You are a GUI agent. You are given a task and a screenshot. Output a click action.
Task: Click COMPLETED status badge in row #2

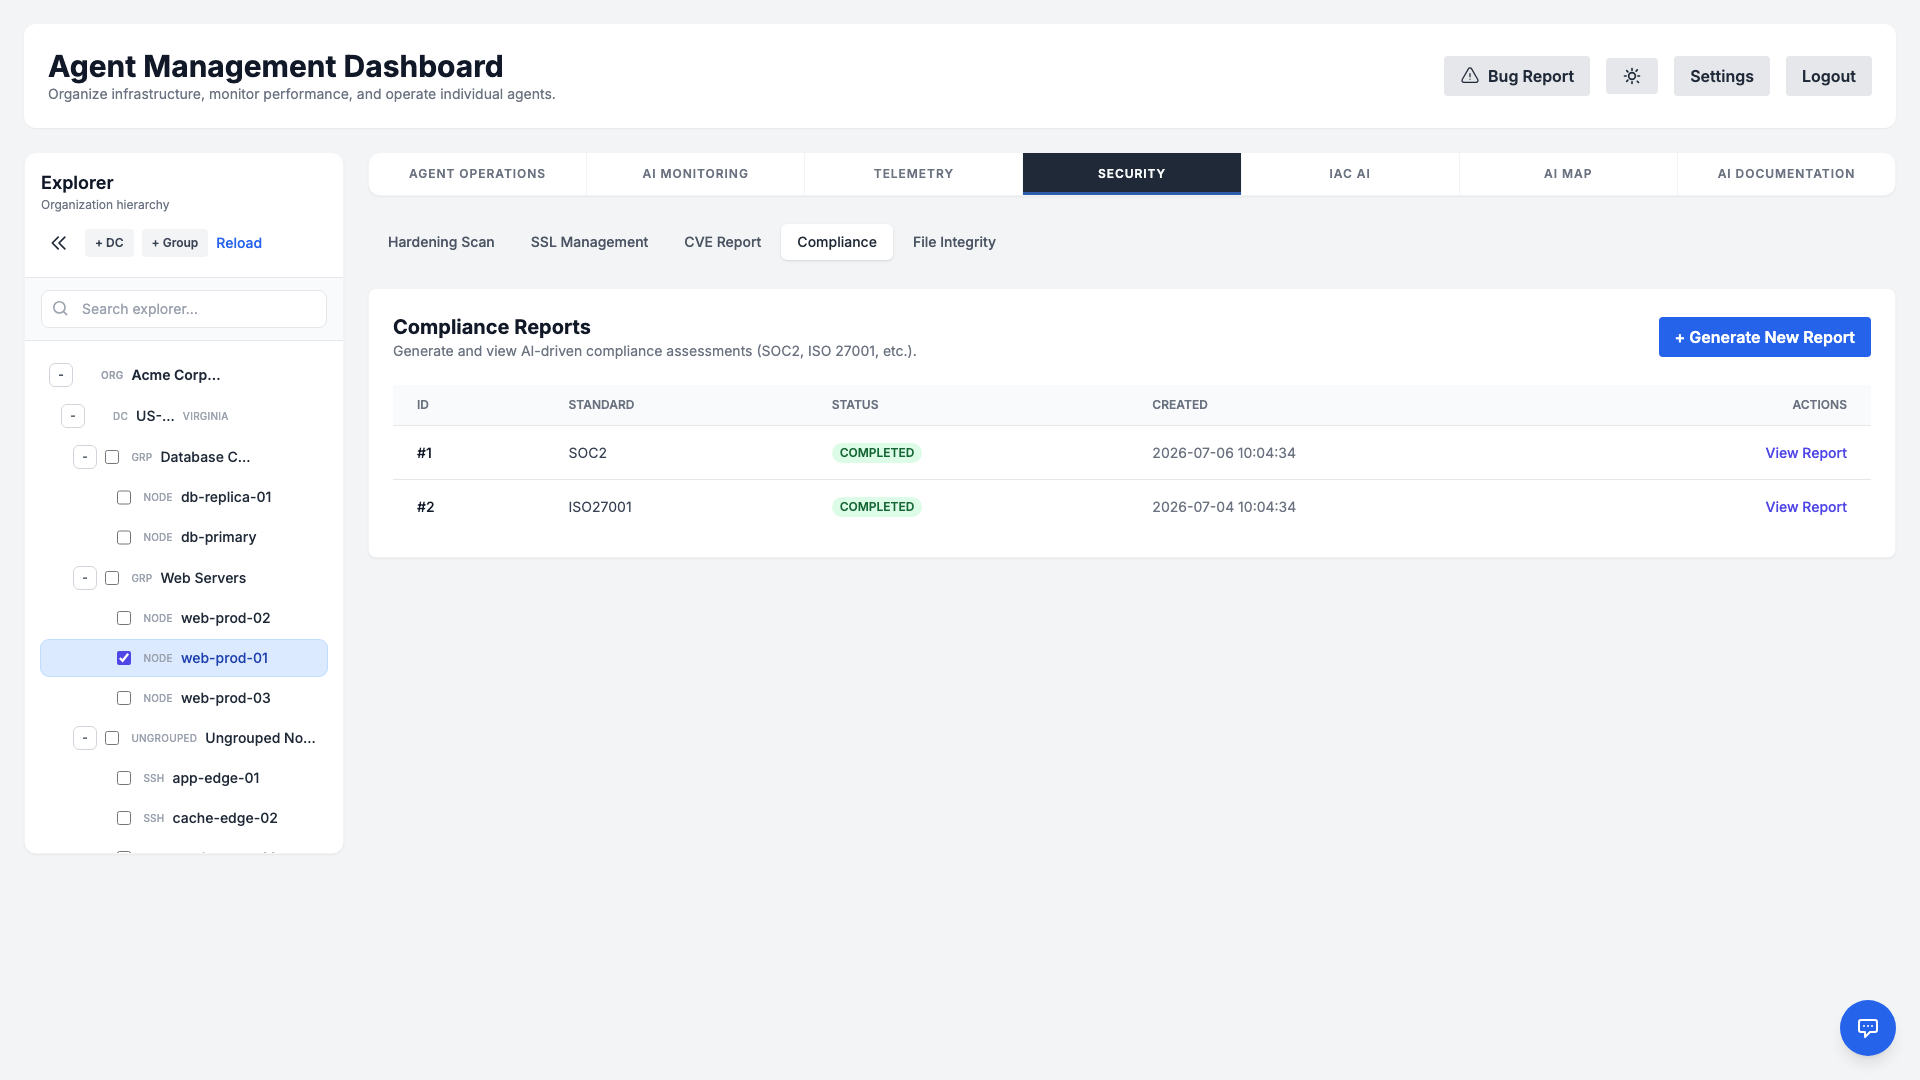[x=876, y=507]
